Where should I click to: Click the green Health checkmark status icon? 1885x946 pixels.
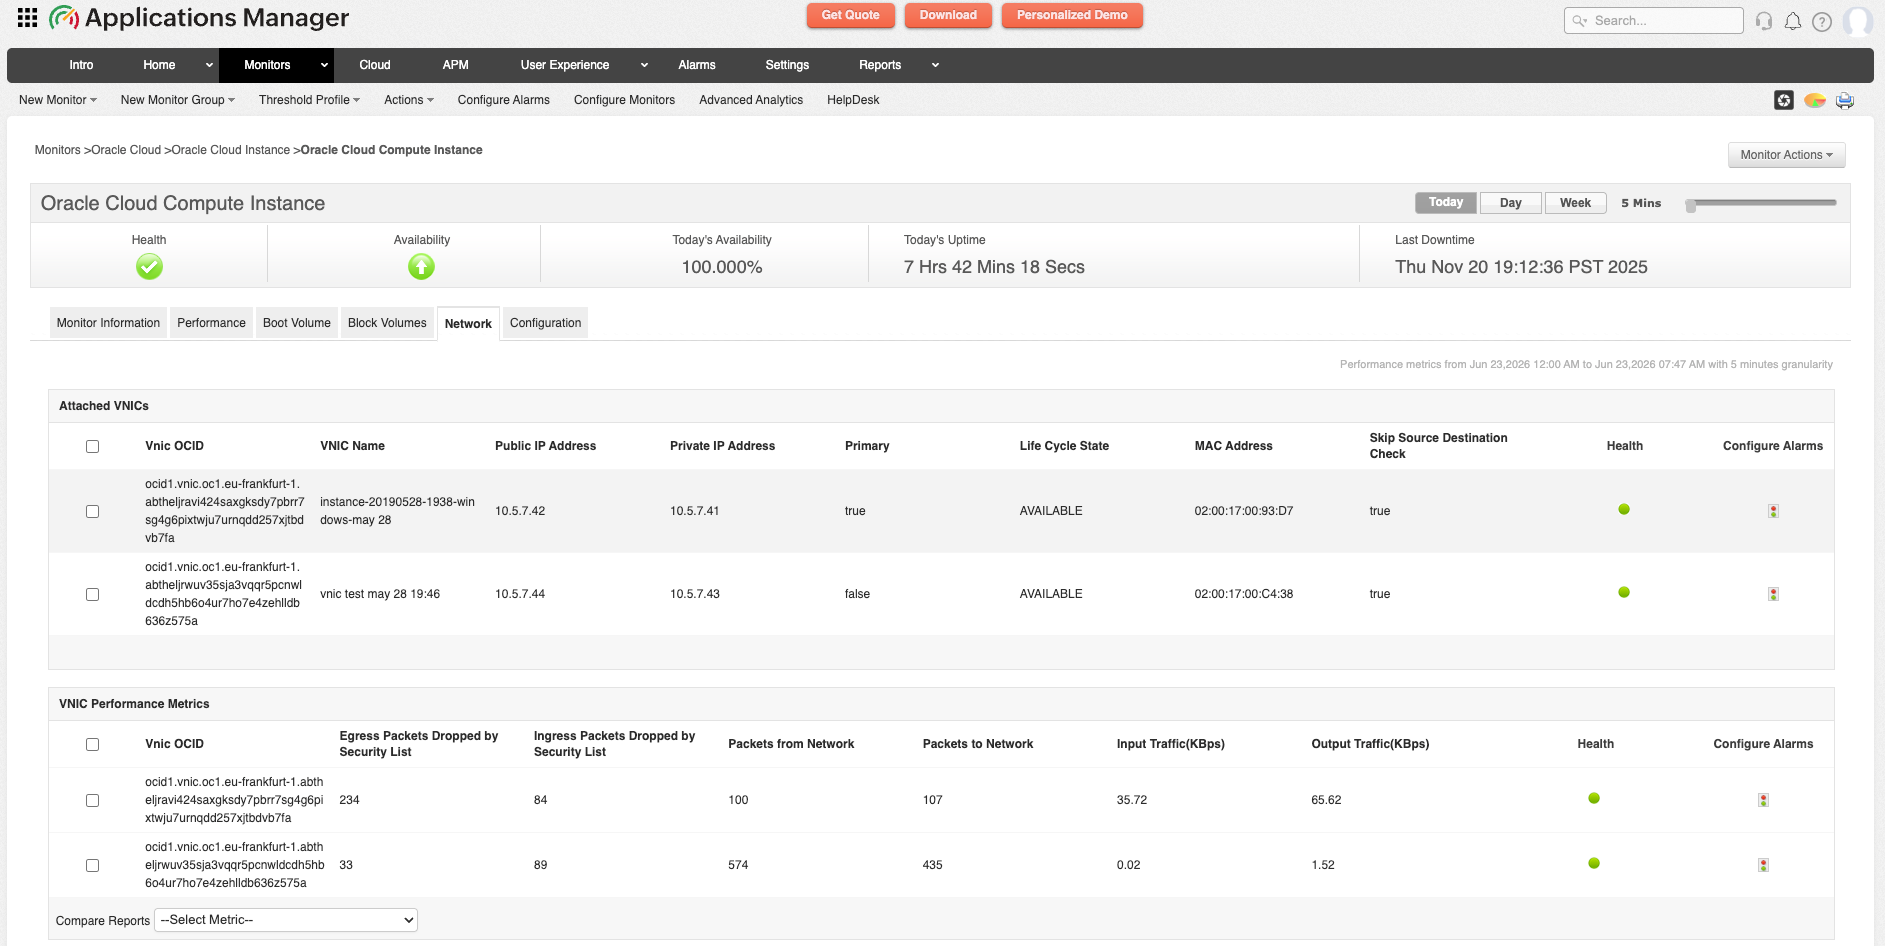coord(149,267)
